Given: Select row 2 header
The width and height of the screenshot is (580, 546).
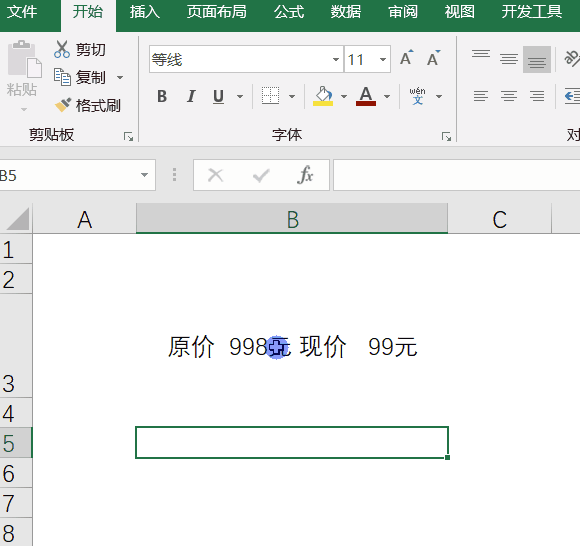Looking at the screenshot, I should click(x=16, y=279).
